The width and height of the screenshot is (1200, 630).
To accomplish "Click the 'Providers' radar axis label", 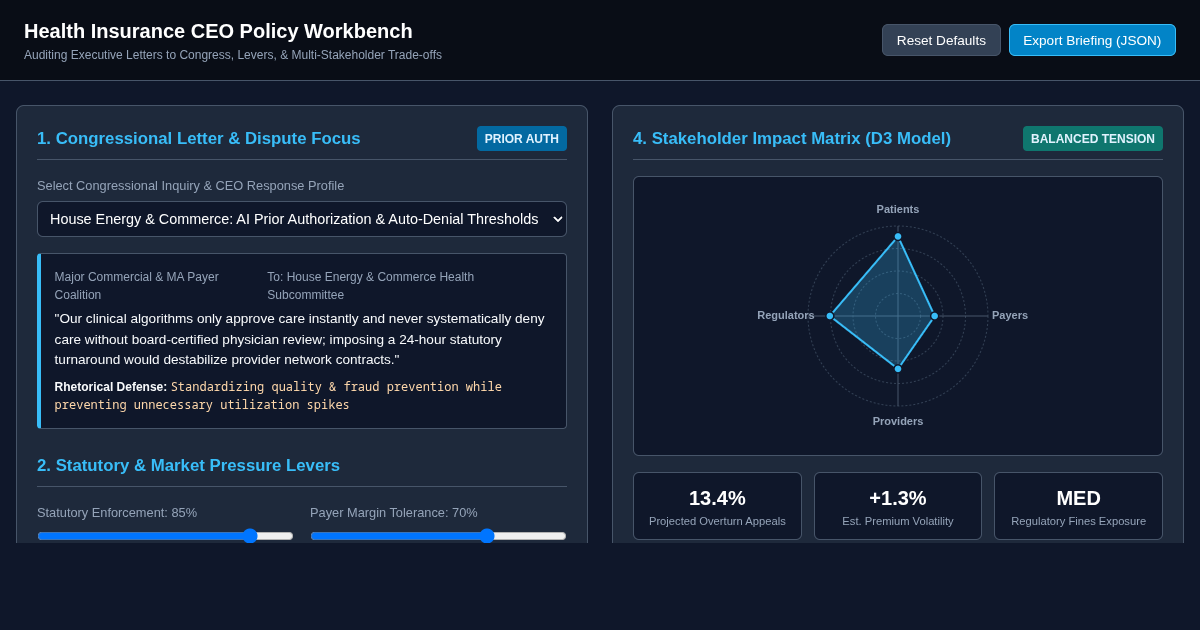I will (x=898, y=421).
